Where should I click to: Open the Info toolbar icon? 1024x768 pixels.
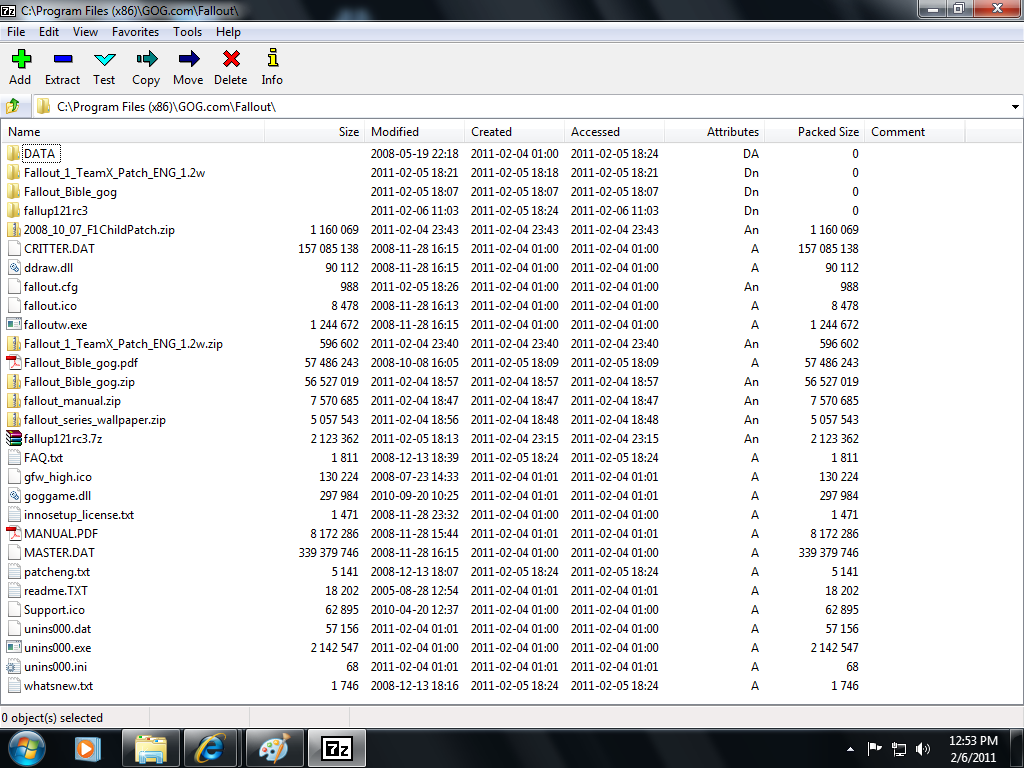(273, 58)
